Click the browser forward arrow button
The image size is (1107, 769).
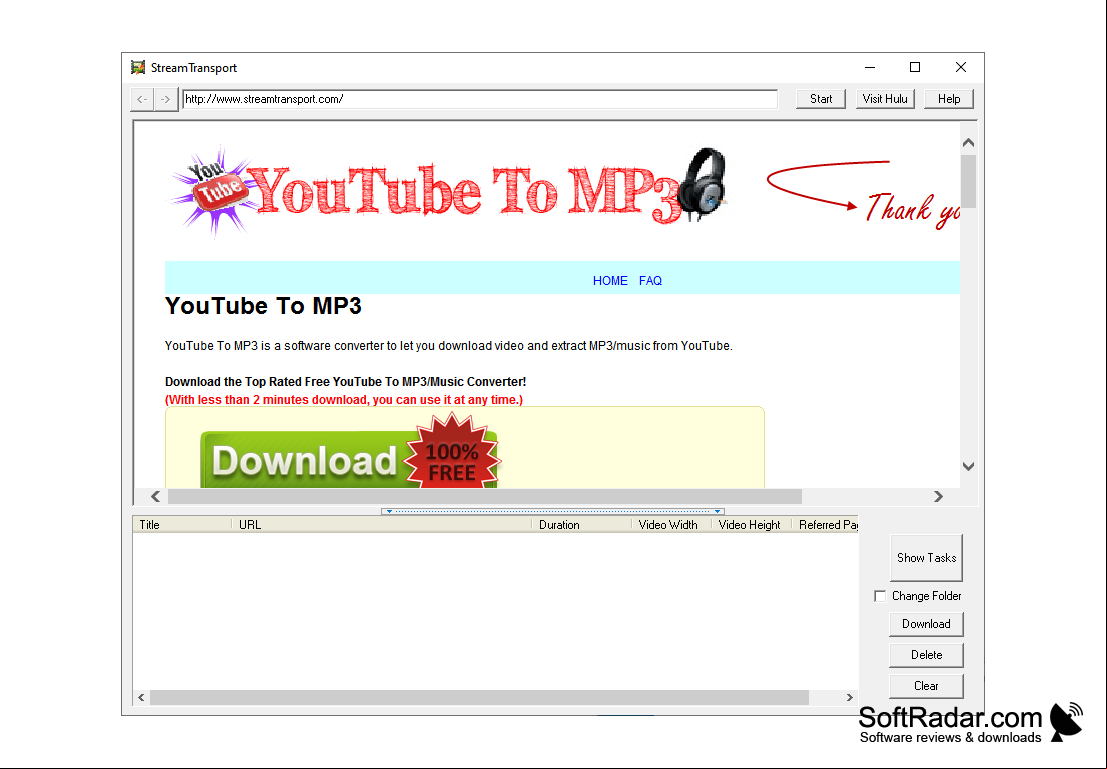pos(165,100)
